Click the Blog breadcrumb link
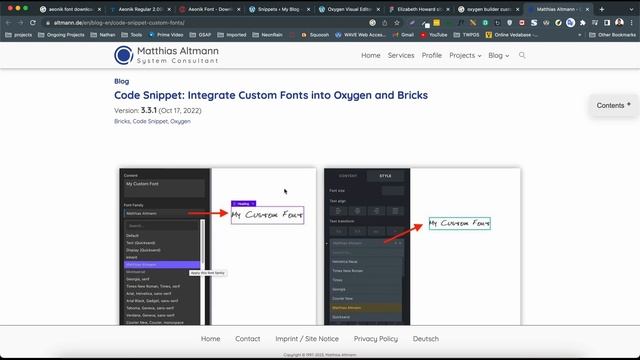The height and width of the screenshot is (360, 640). pos(121,81)
